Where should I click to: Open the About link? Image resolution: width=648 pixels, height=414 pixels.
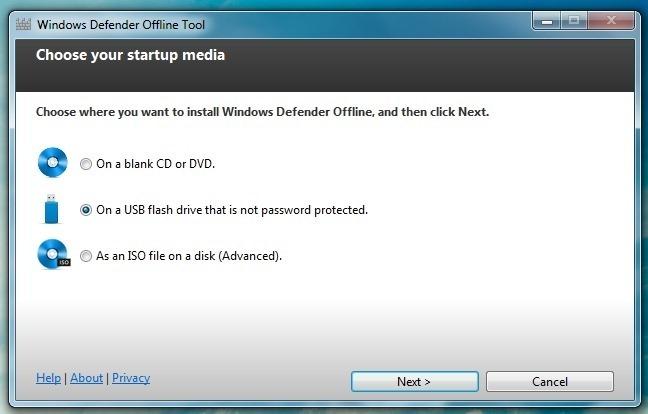pos(86,378)
